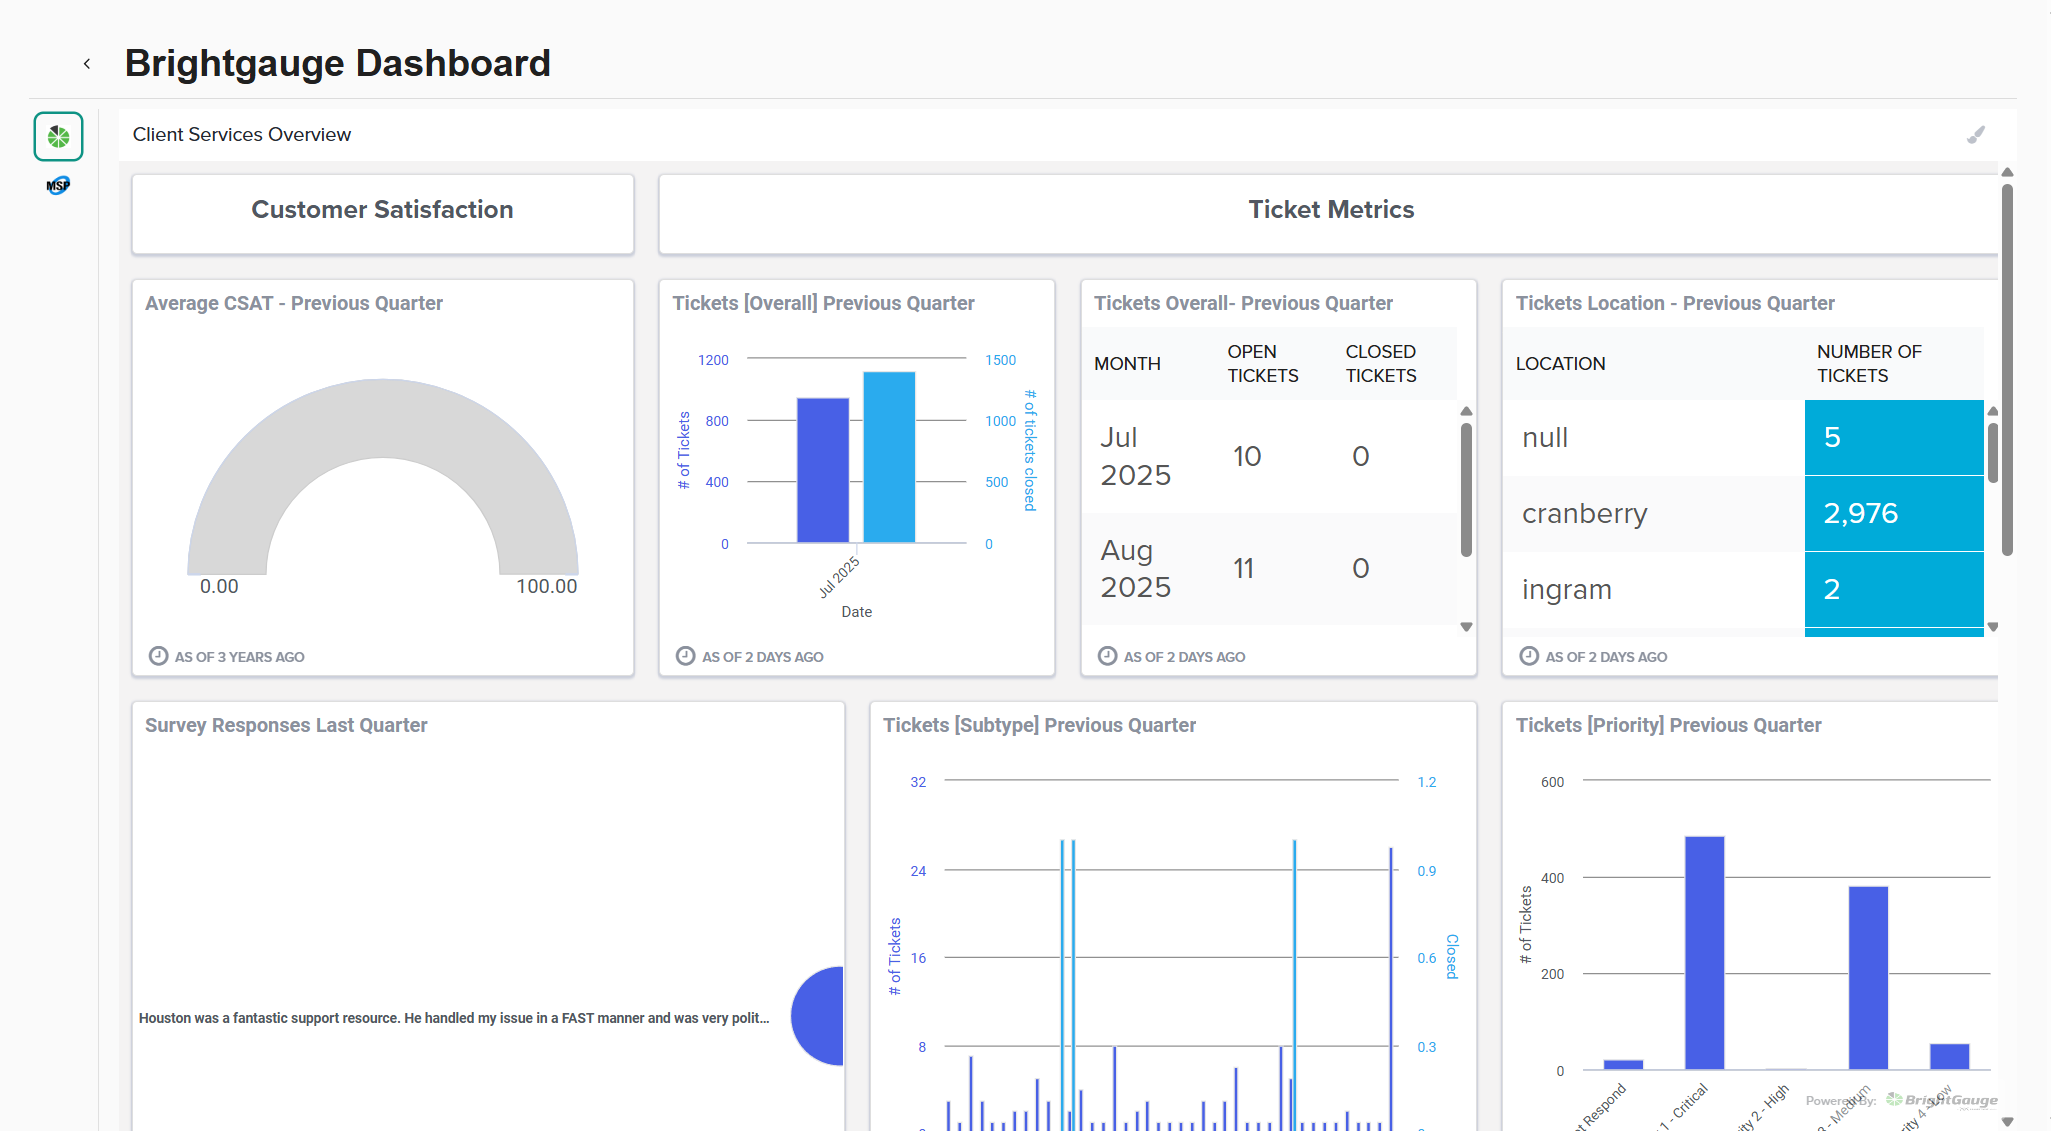The height and width of the screenshot is (1131, 2051).
Task: Select the Client Services Overview tab
Action: point(241,133)
